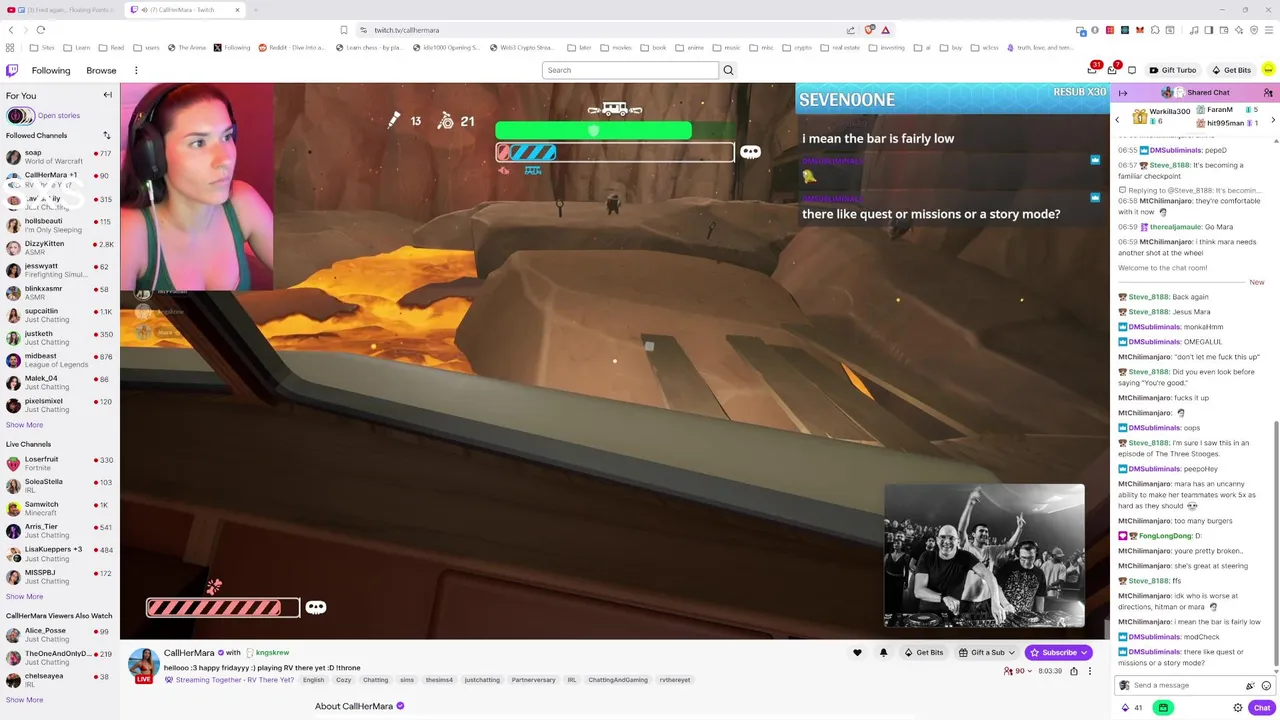Unfollow via the heart button
This screenshot has width=1280, height=720.
[857, 653]
